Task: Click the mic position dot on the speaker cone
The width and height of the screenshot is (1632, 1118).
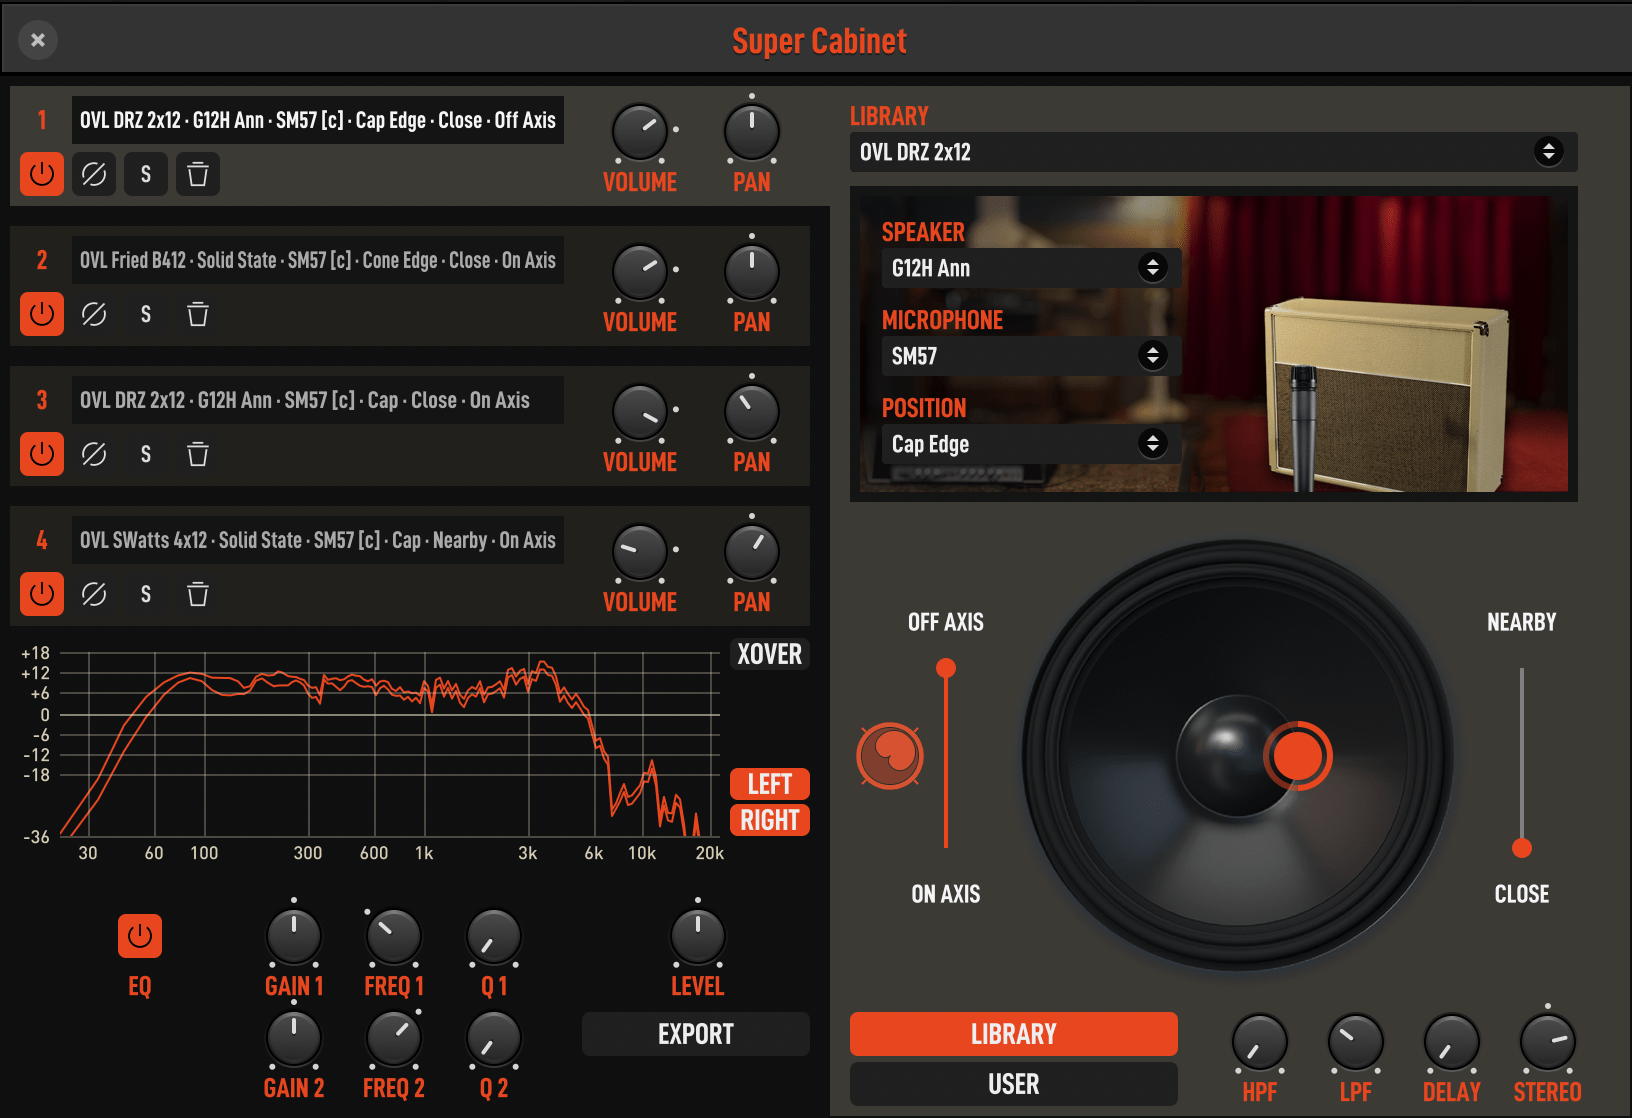Action: (x=1297, y=757)
